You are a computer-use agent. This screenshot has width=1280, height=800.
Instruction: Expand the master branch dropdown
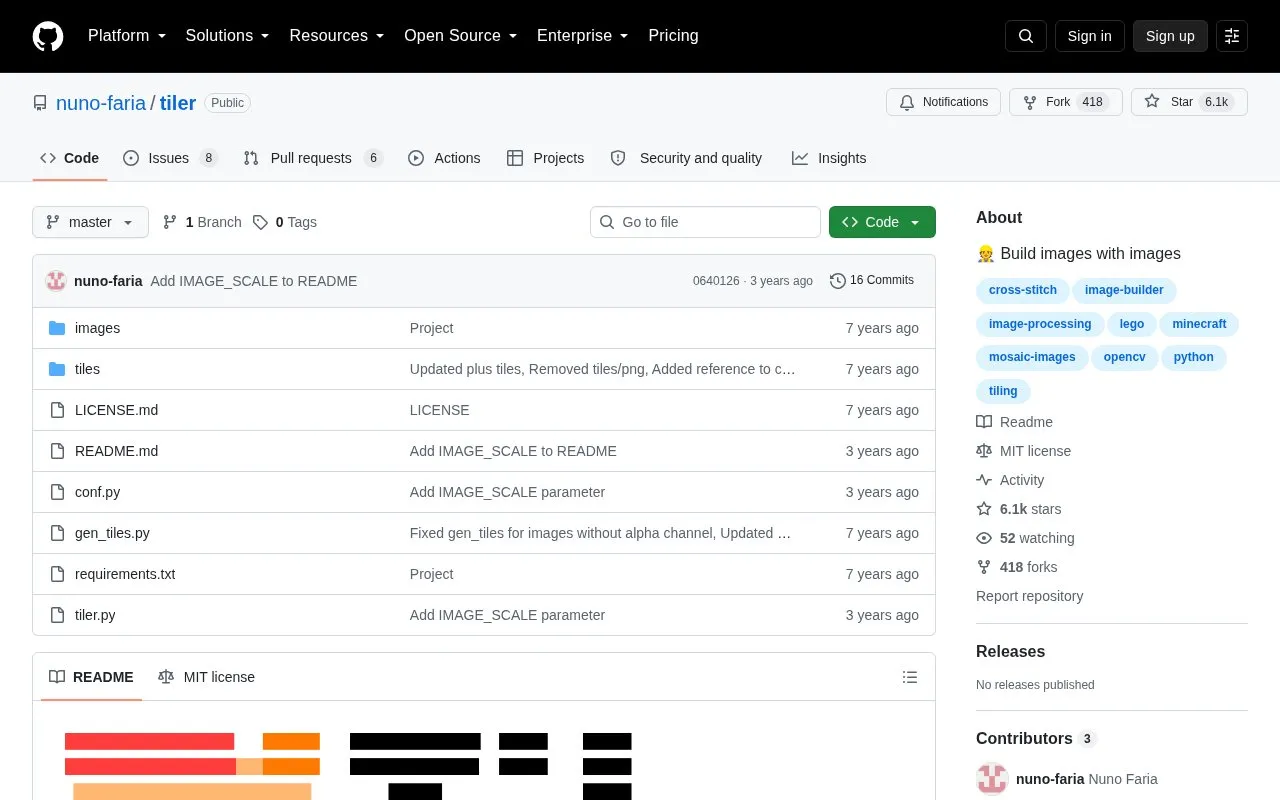(x=90, y=222)
